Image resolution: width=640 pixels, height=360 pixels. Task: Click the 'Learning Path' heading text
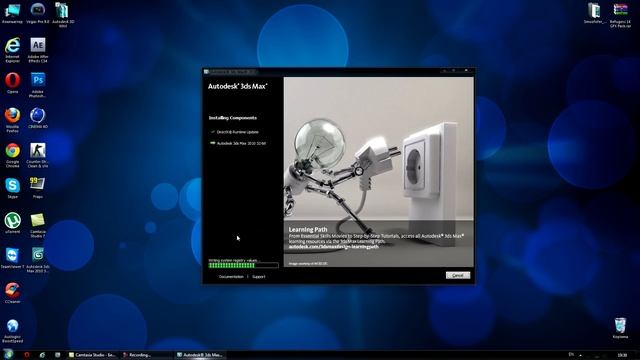(x=308, y=229)
